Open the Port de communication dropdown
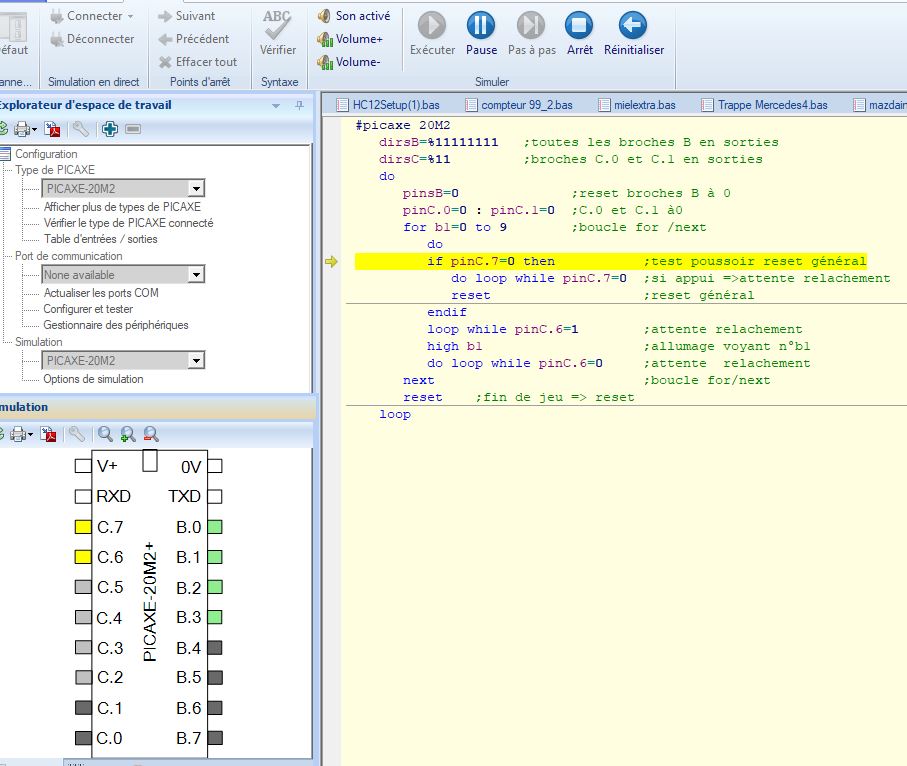 point(196,274)
